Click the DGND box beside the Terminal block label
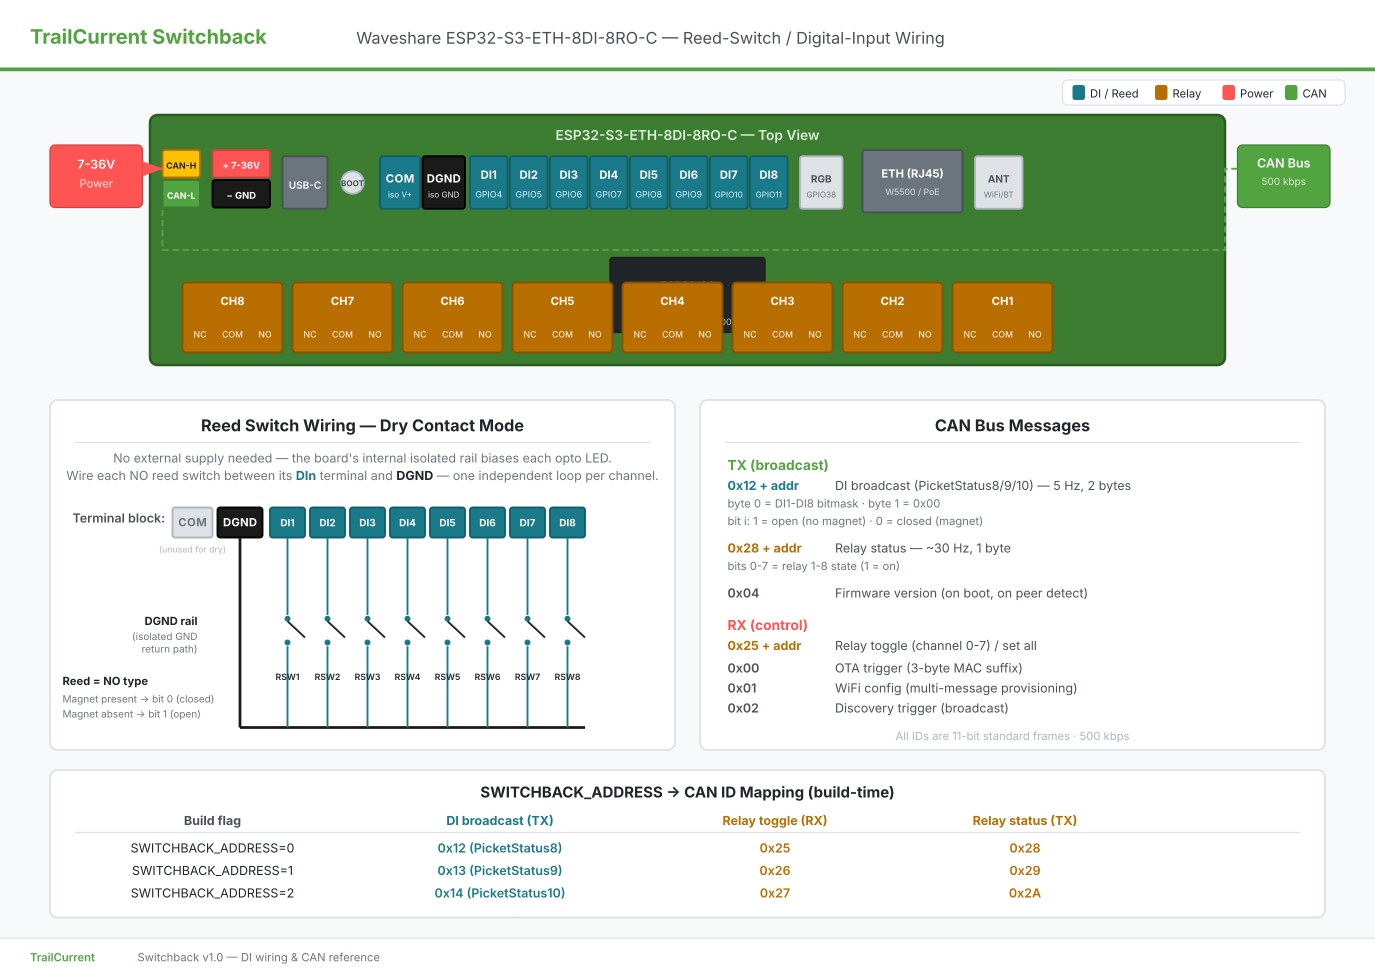 pyautogui.click(x=240, y=522)
